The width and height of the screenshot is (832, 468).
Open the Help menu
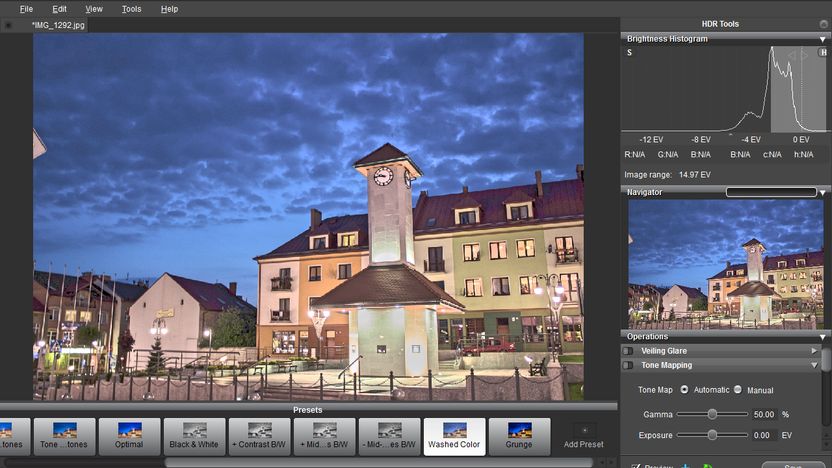[x=169, y=9]
